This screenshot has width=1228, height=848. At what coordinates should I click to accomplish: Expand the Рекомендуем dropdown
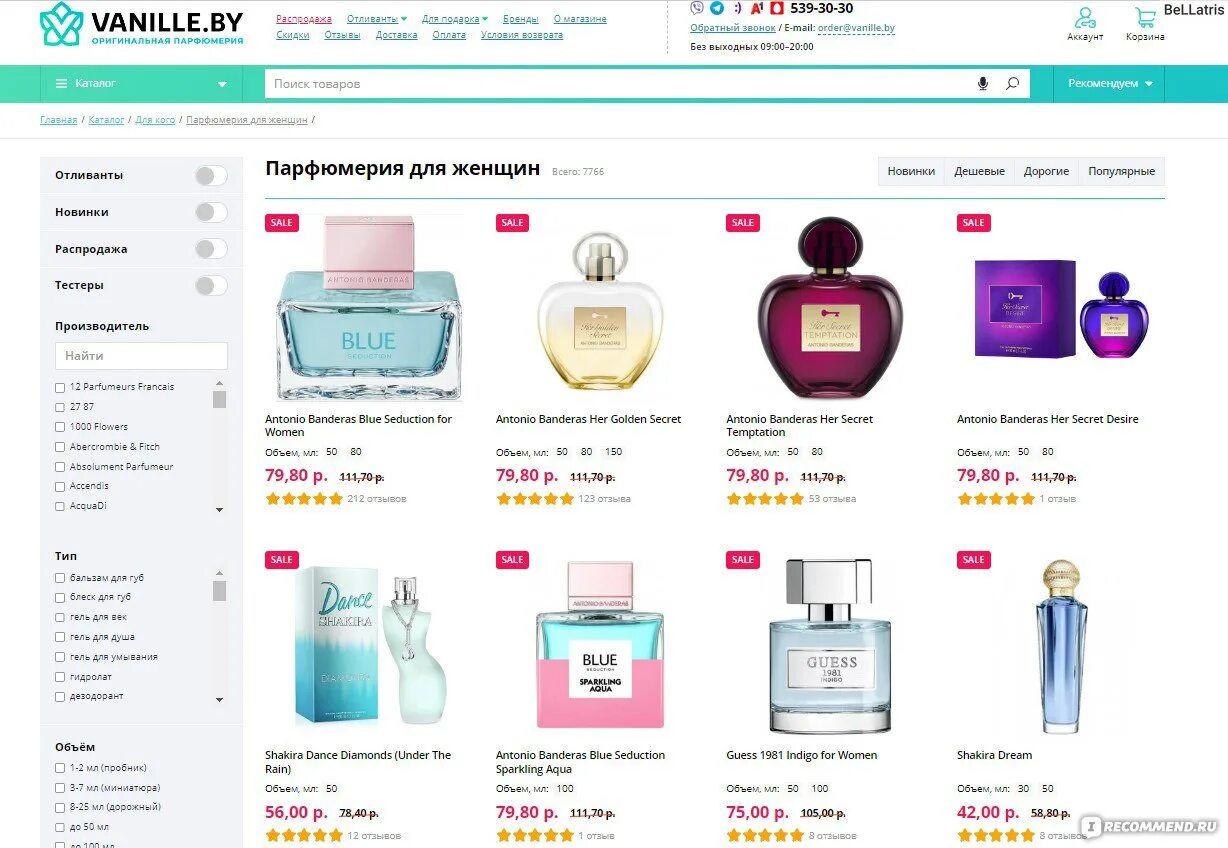[1110, 84]
